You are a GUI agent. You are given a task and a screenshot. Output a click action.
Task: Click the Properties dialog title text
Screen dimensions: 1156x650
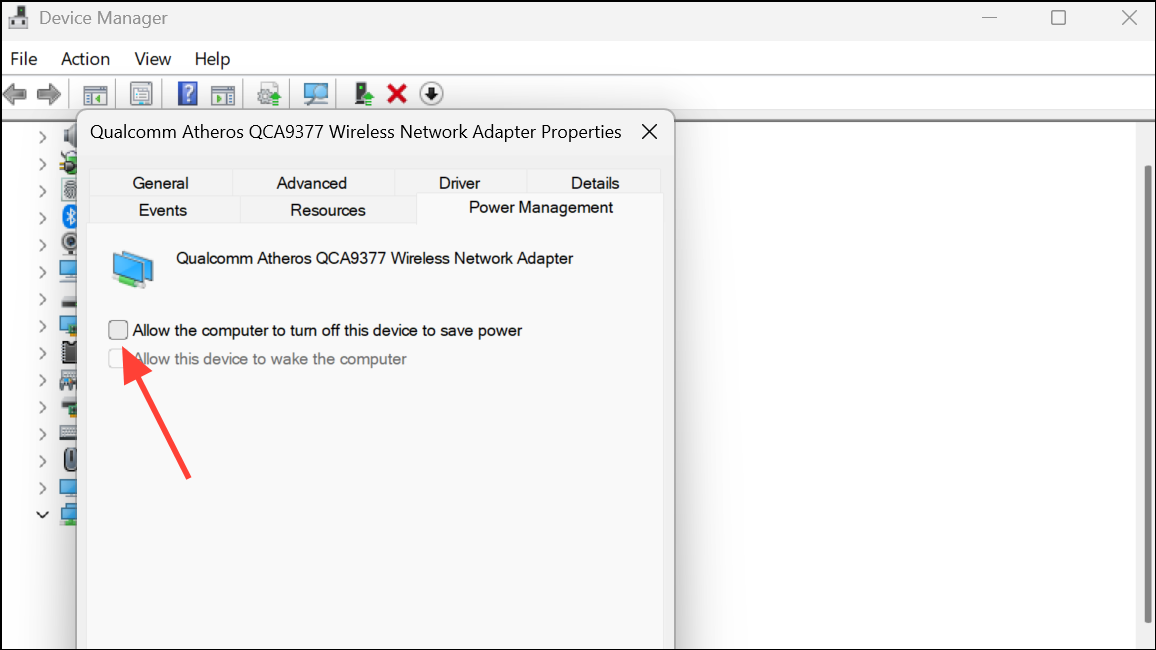(355, 132)
